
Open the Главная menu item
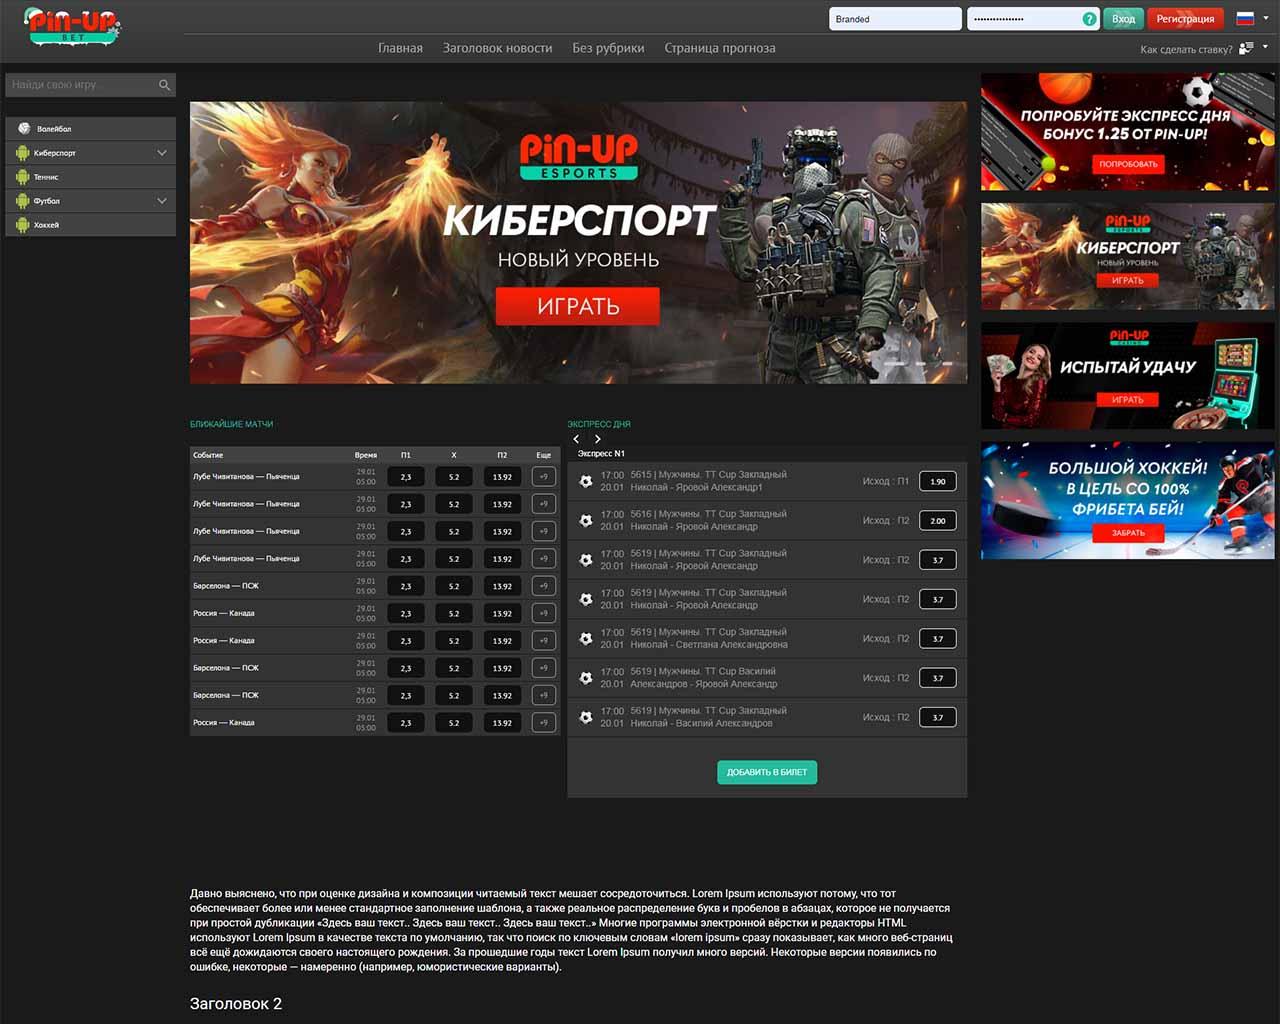pos(400,48)
